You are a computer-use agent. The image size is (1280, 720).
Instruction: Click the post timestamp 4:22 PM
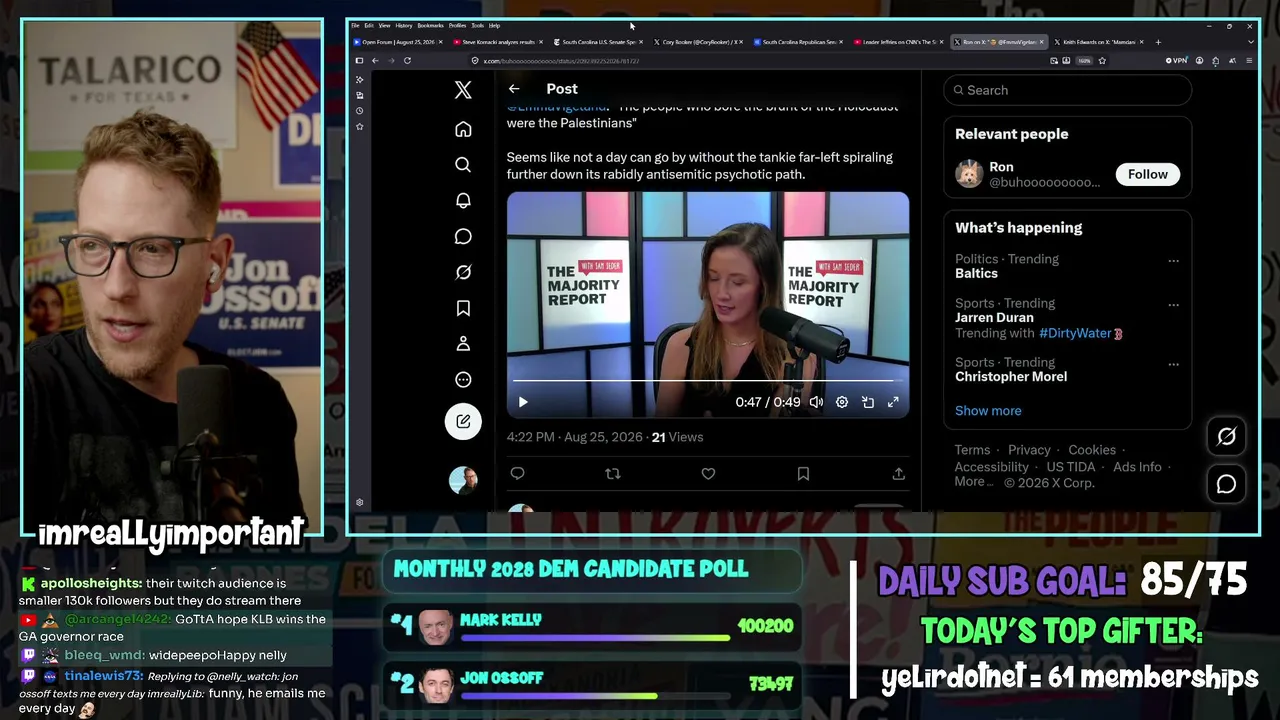(575, 437)
